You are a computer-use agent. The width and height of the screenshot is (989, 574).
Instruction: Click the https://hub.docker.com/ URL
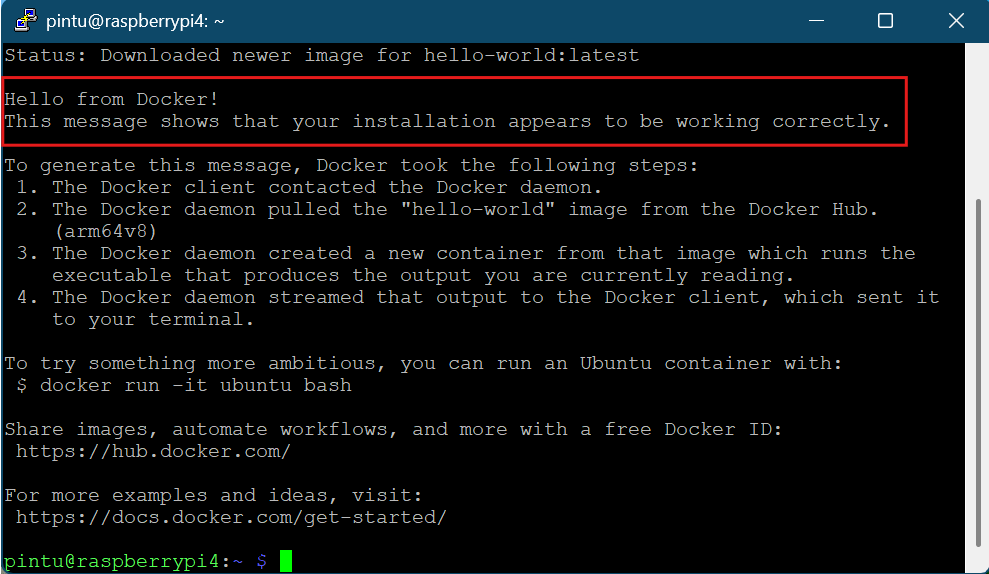click(x=153, y=452)
